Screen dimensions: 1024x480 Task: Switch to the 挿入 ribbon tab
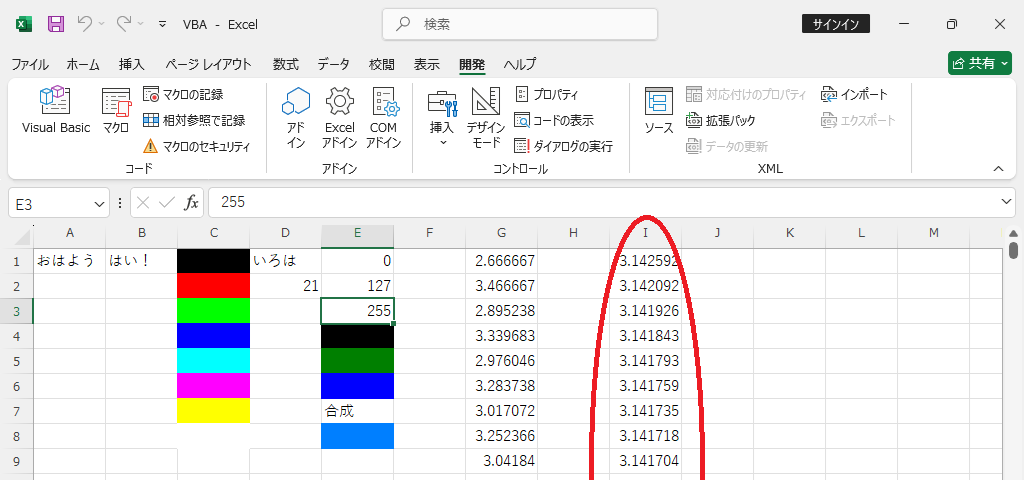[132, 64]
